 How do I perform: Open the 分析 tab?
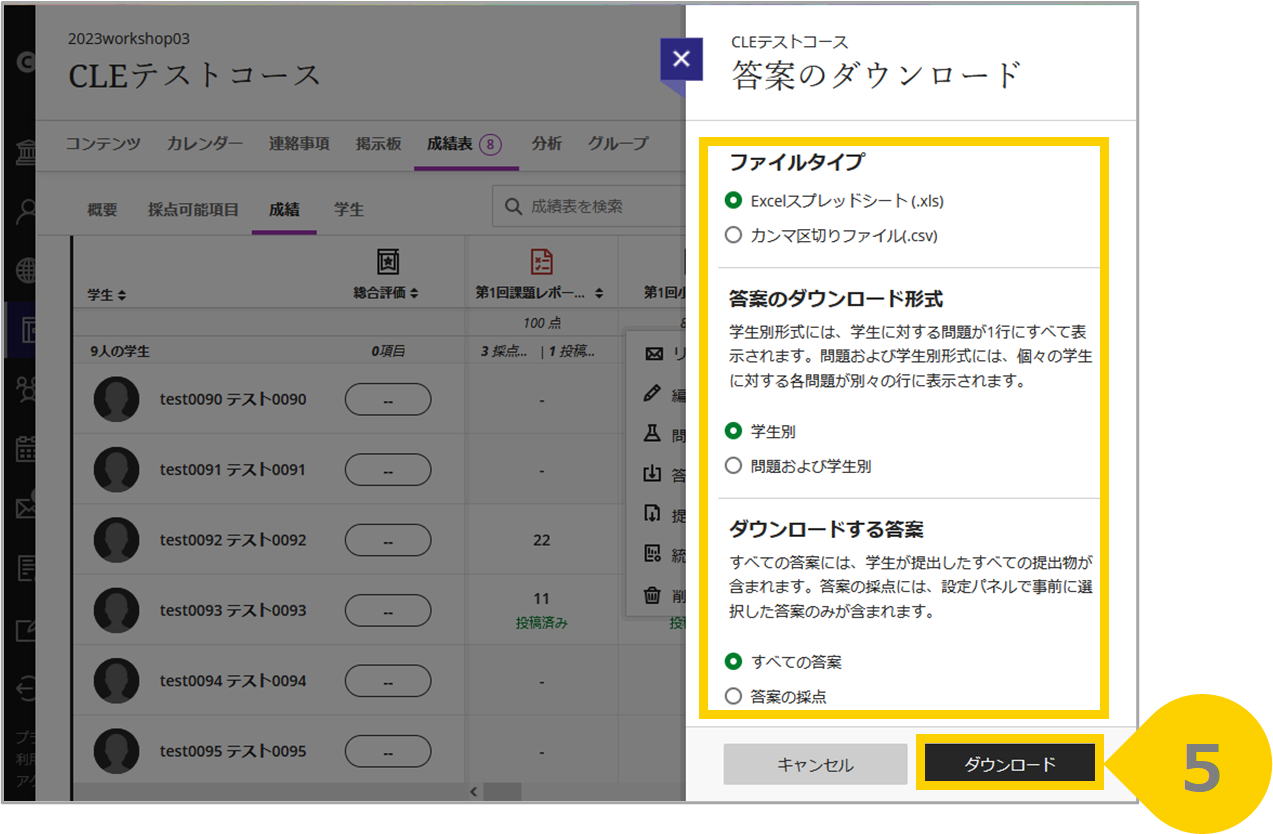pyautogui.click(x=547, y=143)
